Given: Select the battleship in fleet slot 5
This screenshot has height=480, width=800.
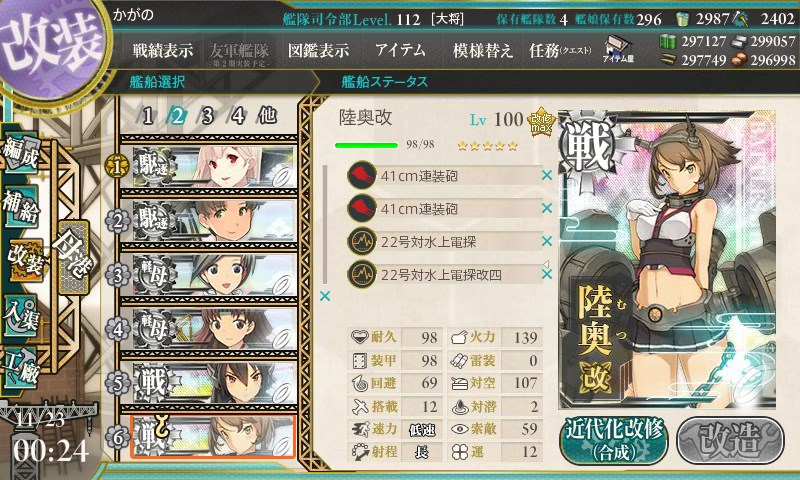Looking at the screenshot, I should [213, 383].
